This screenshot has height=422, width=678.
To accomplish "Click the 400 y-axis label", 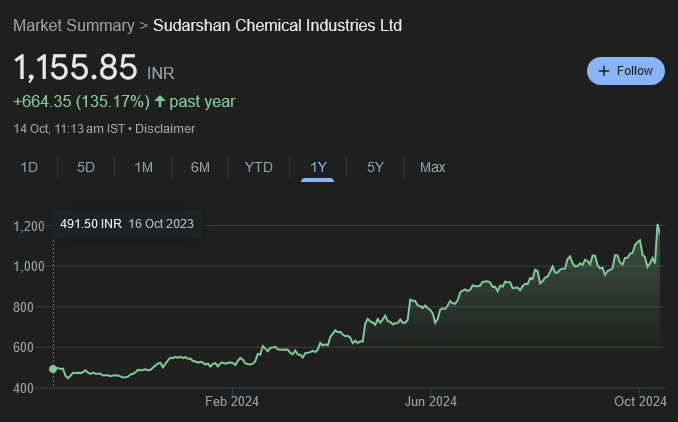I will [23, 388].
